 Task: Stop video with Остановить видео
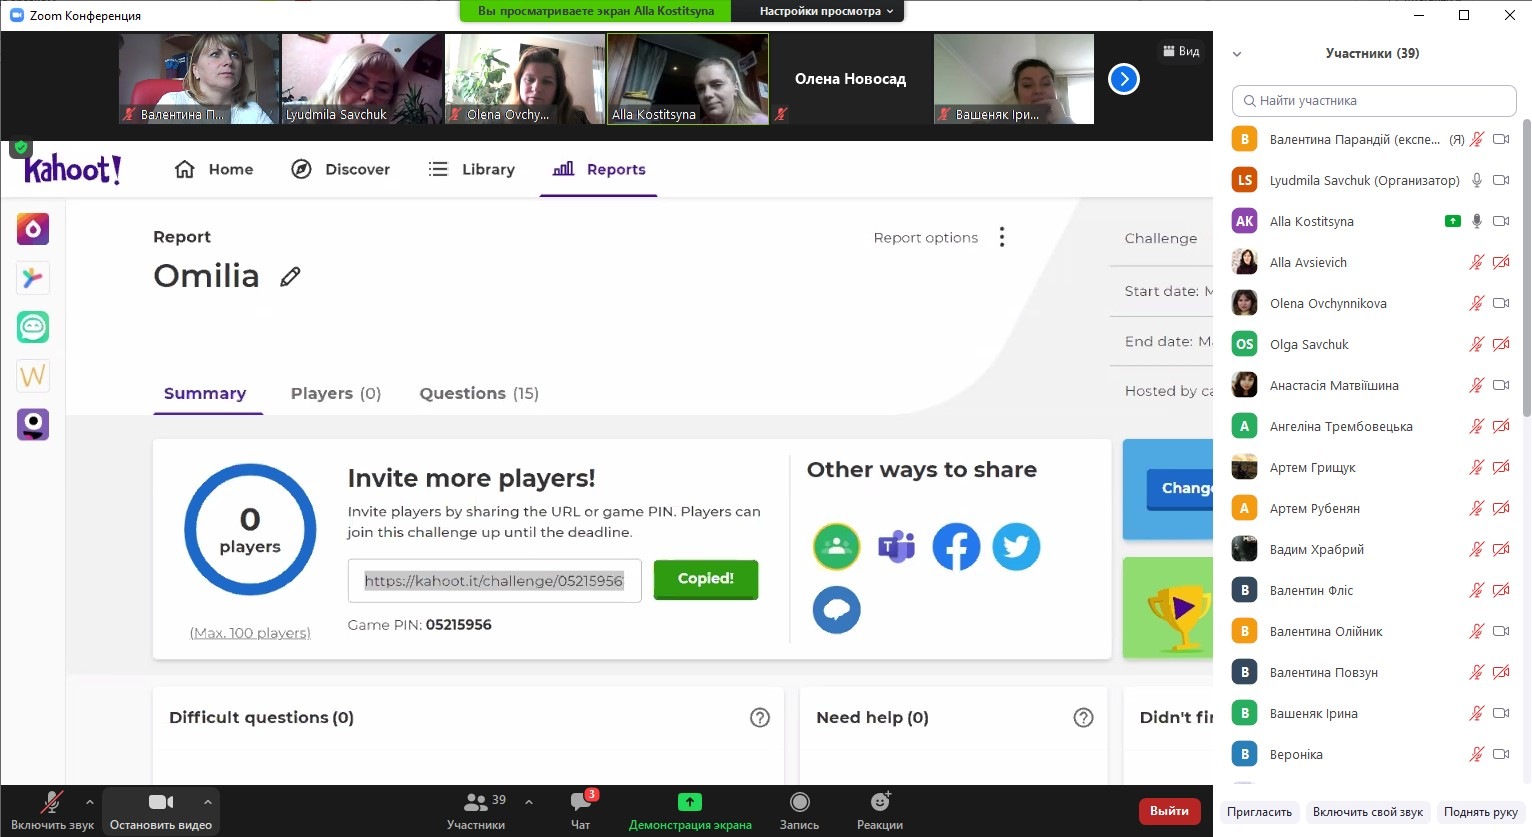pyautogui.click(x=160, y=809)
